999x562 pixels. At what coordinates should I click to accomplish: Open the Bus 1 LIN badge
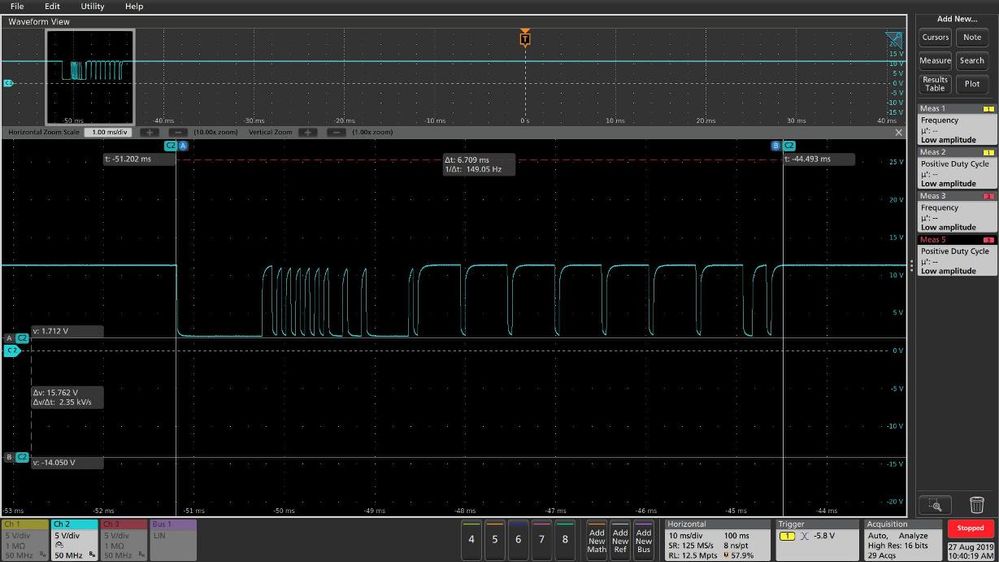pos(173,540)
